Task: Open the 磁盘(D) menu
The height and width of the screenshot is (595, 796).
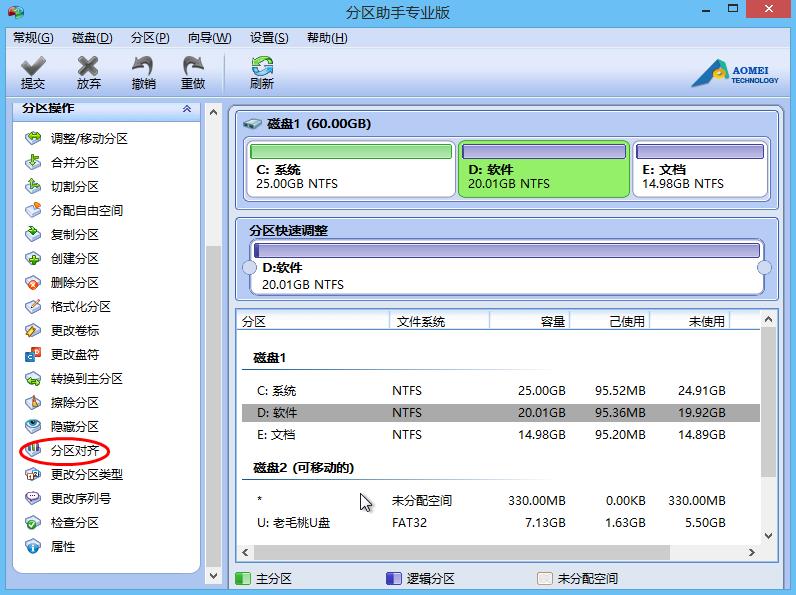Action: click(x=92, y=38)
